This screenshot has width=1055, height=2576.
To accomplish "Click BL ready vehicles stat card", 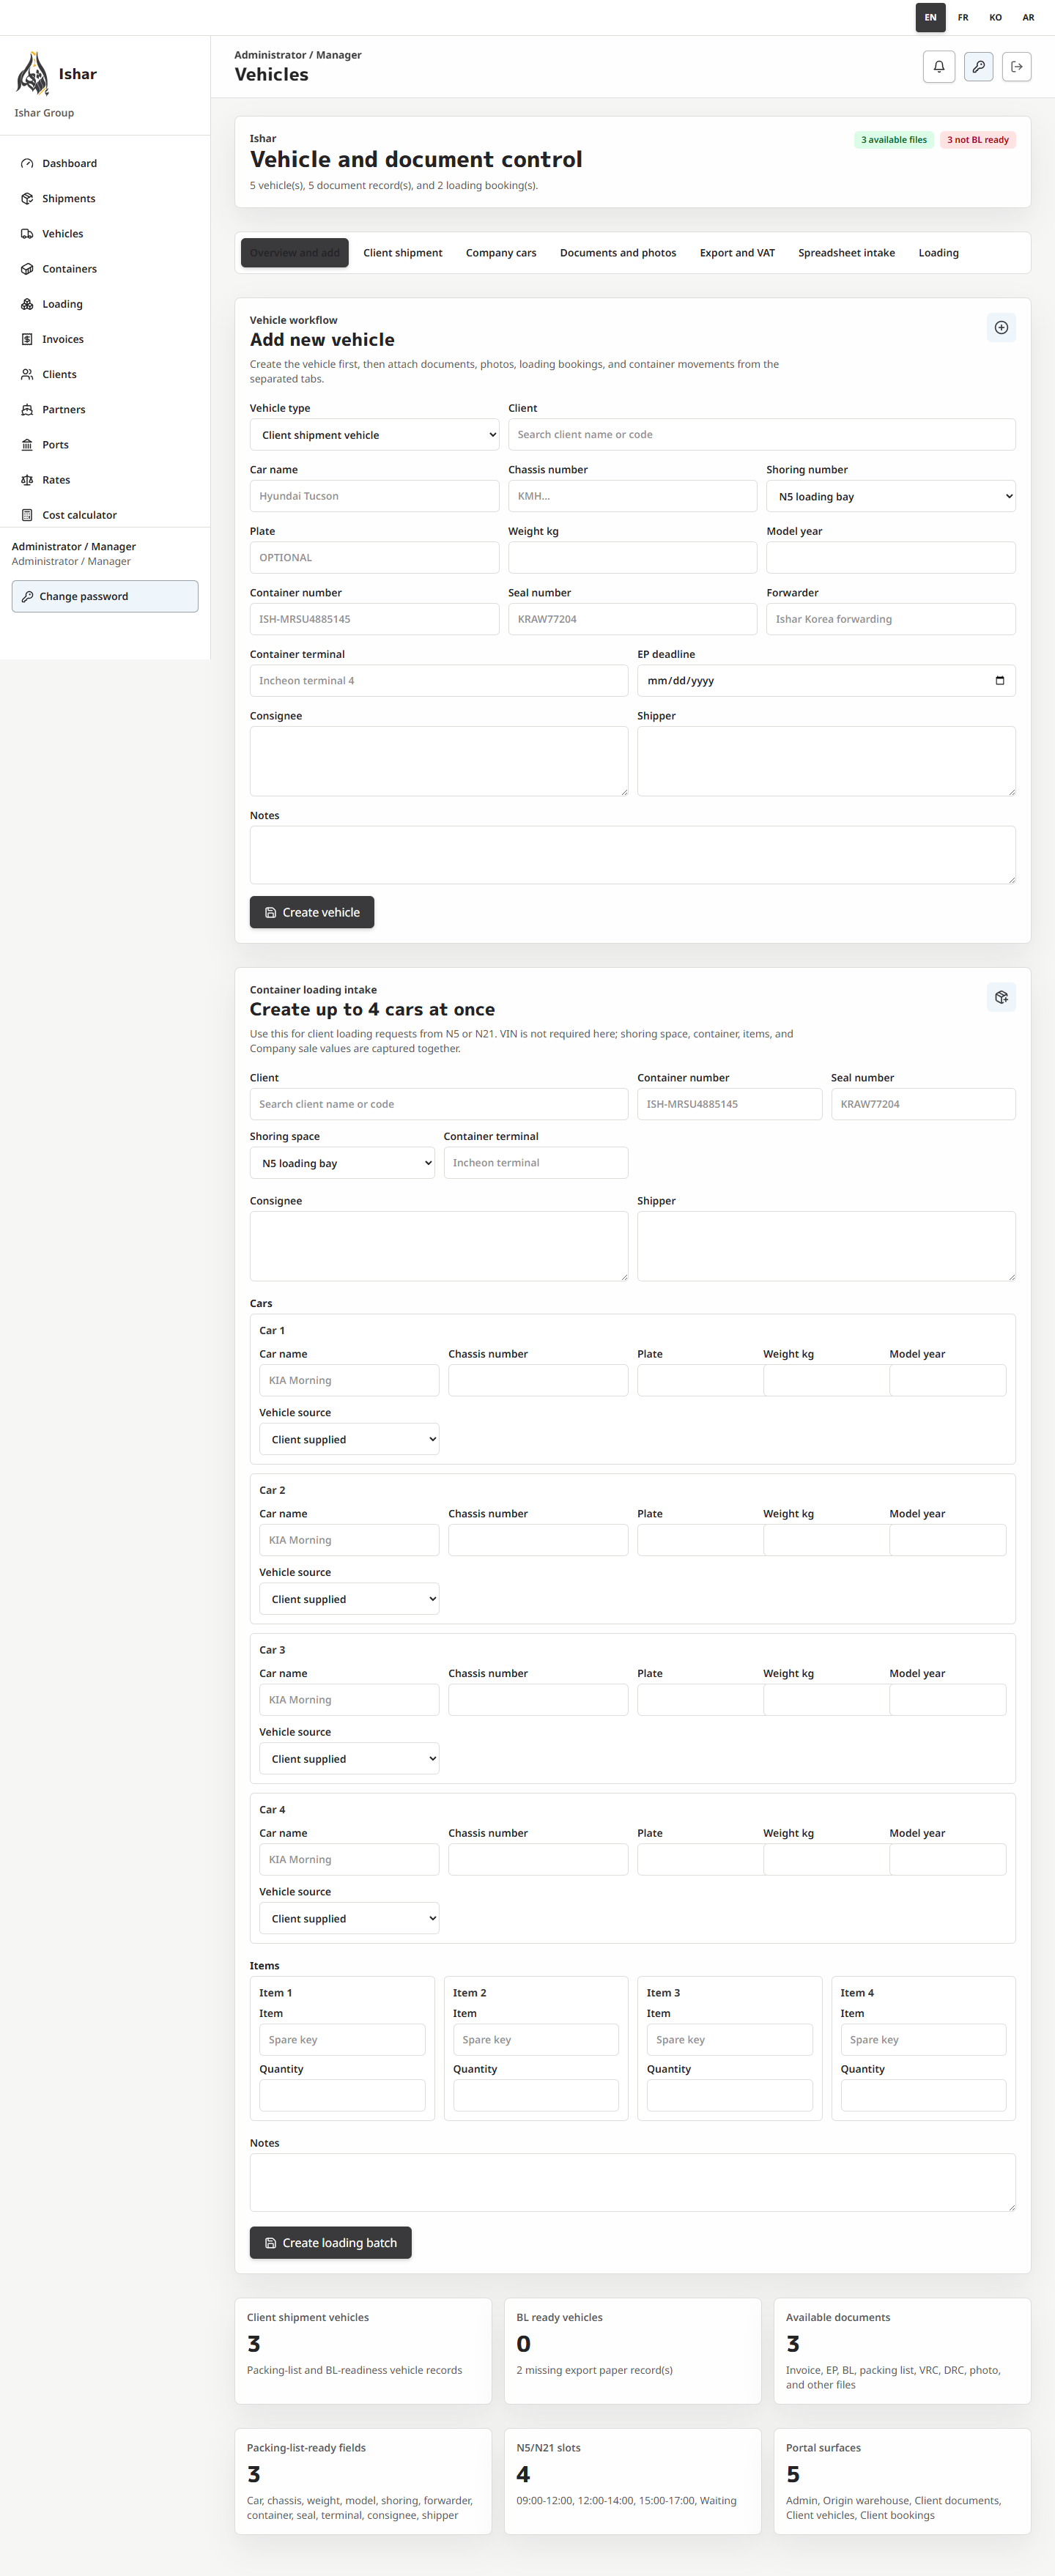I will coord(632,2350).
